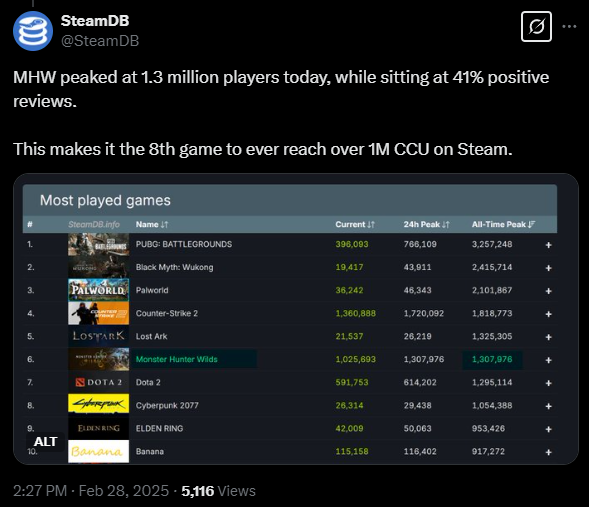Sort the table by Name column
Image resolution: width=589 pixels, height=507 pixels.
click(152, 224)
